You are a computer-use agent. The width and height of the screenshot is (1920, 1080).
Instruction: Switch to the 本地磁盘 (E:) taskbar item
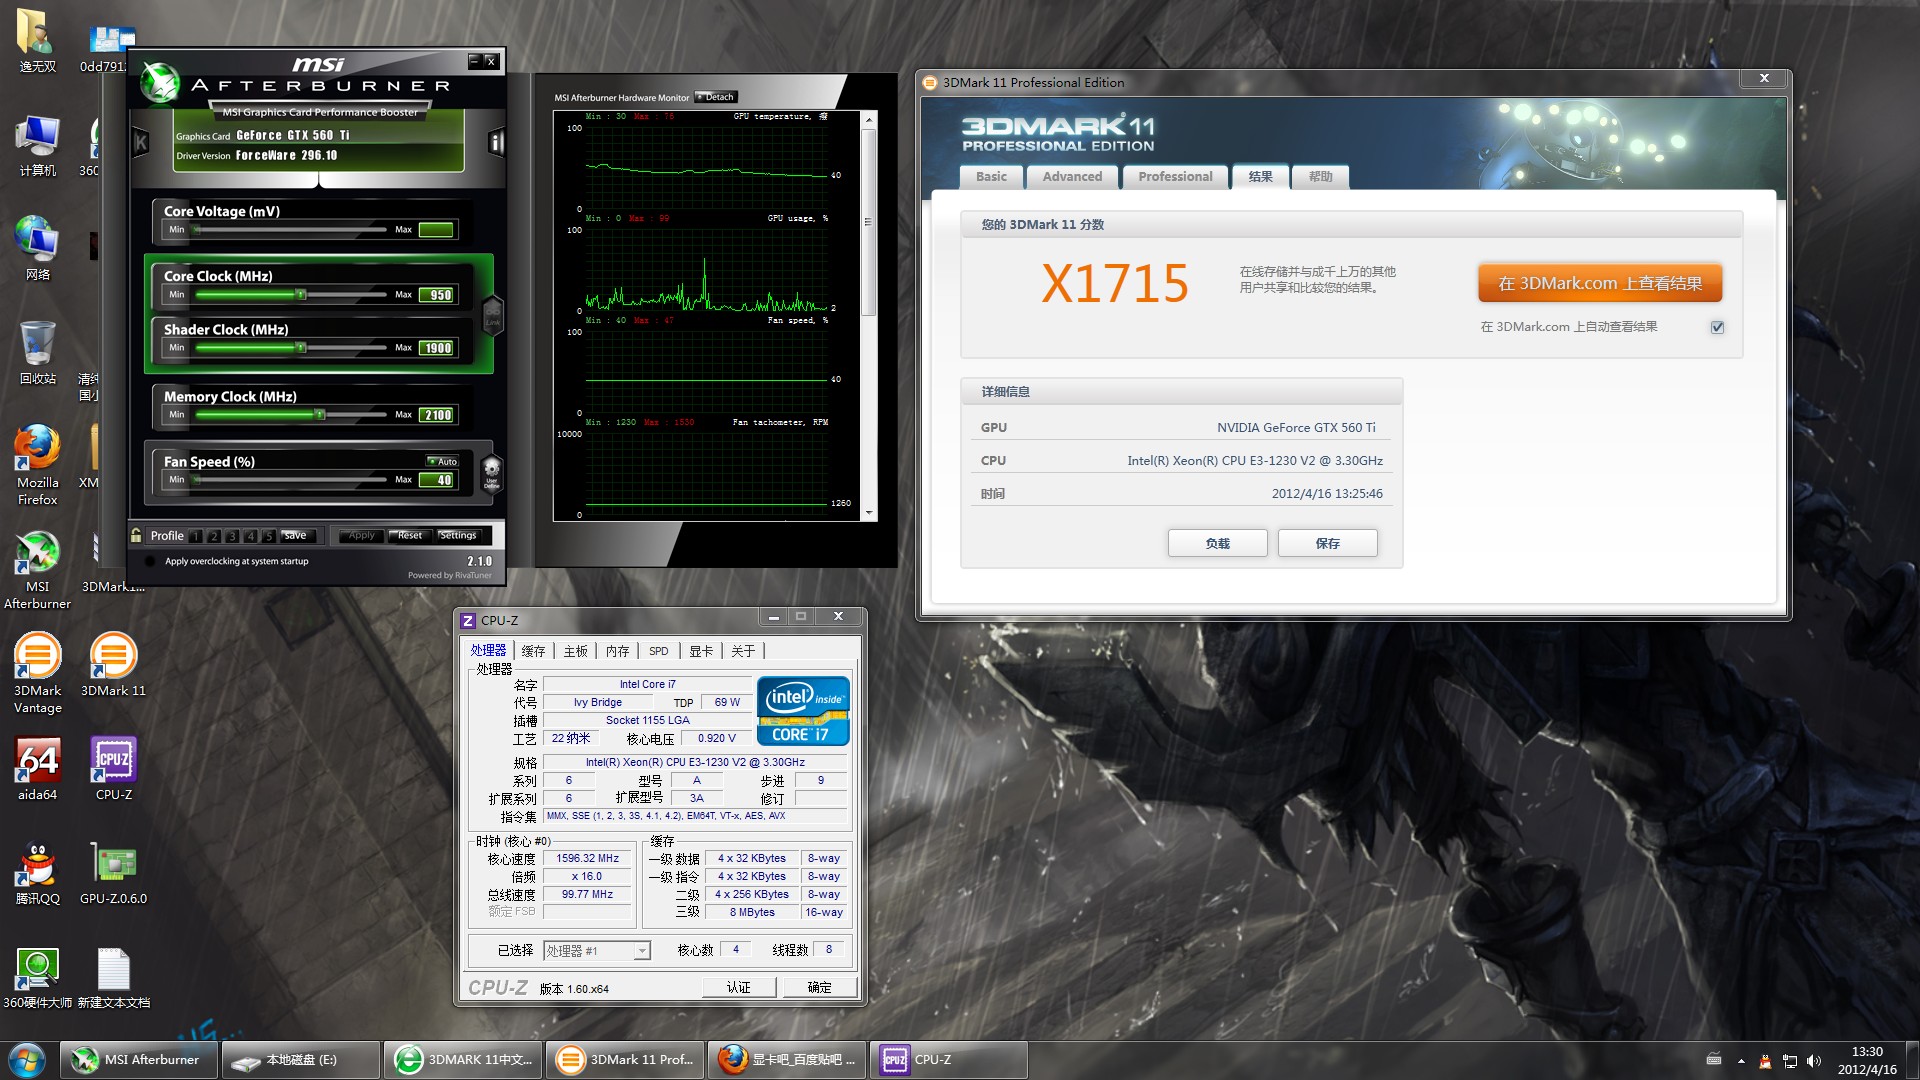click(300, 1059)
